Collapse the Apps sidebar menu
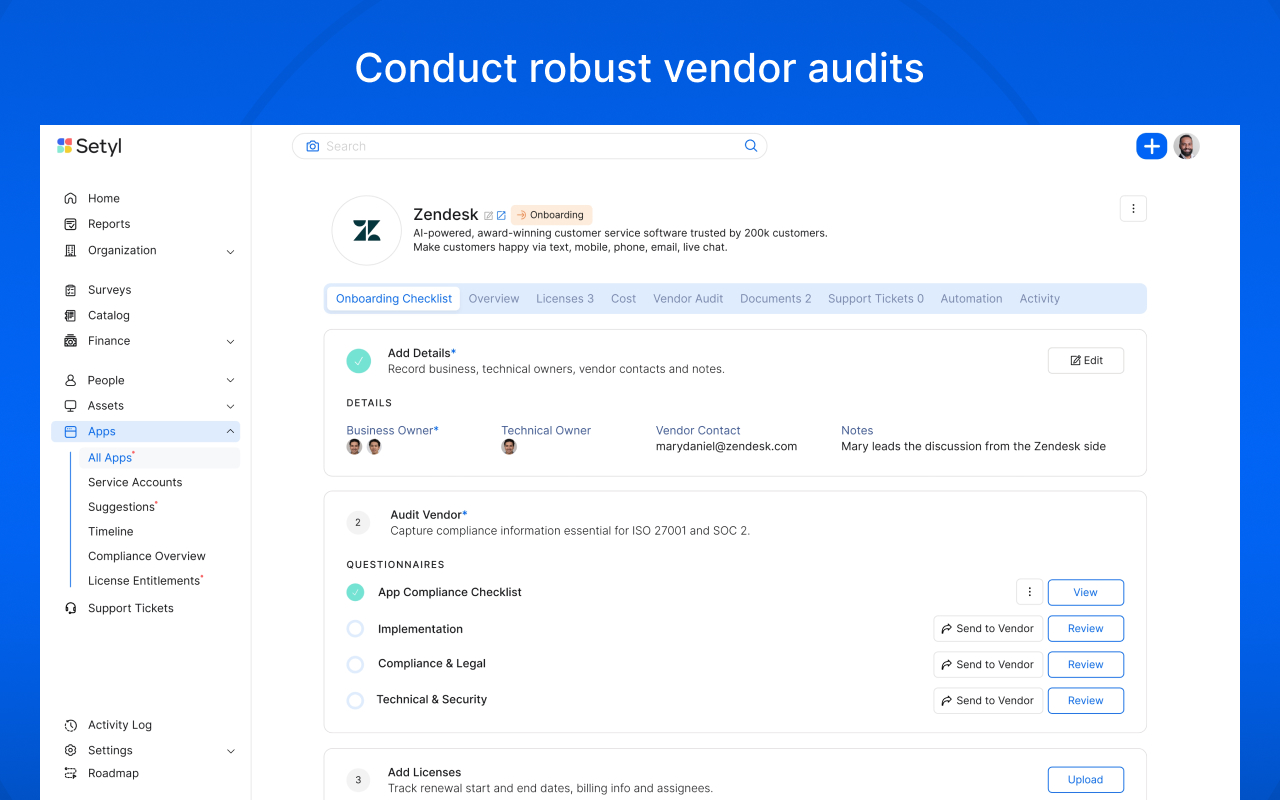 (x=230, y=432)
